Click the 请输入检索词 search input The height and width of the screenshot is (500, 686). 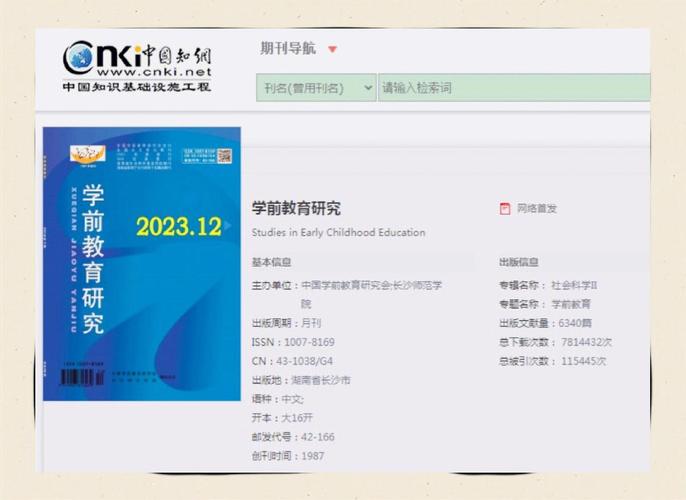tap(514, 88)
